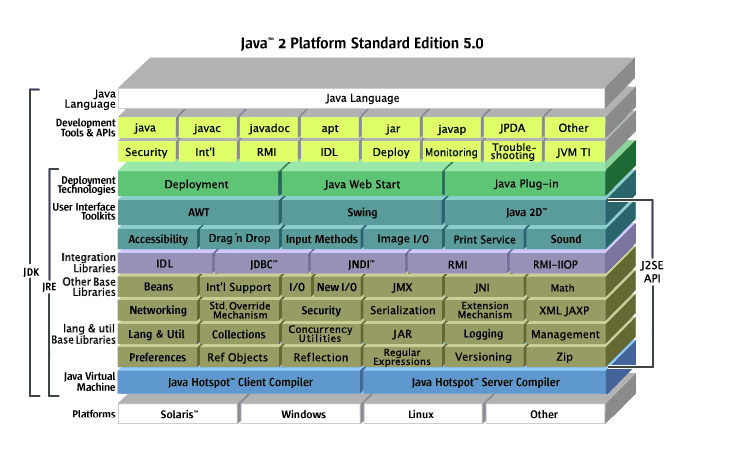Open the Java 2D block
Image resolution: width=739 pixels, height=457 pixels.
[525, 212]
